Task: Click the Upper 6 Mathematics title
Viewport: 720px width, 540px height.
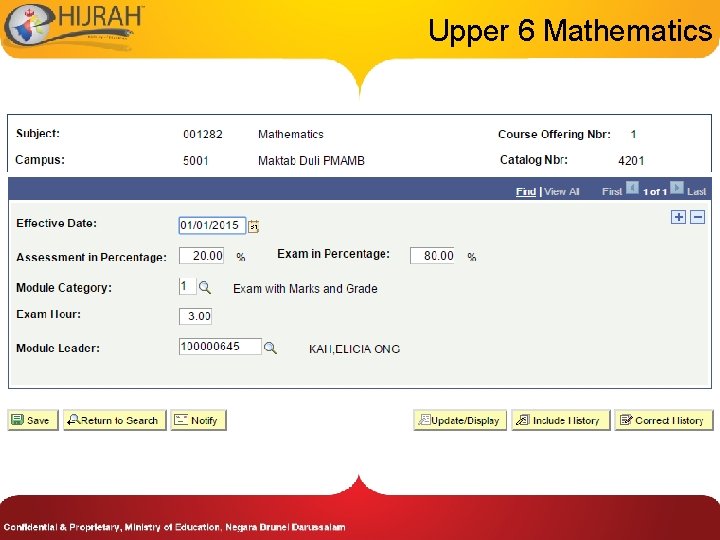Action: (570, 31)
